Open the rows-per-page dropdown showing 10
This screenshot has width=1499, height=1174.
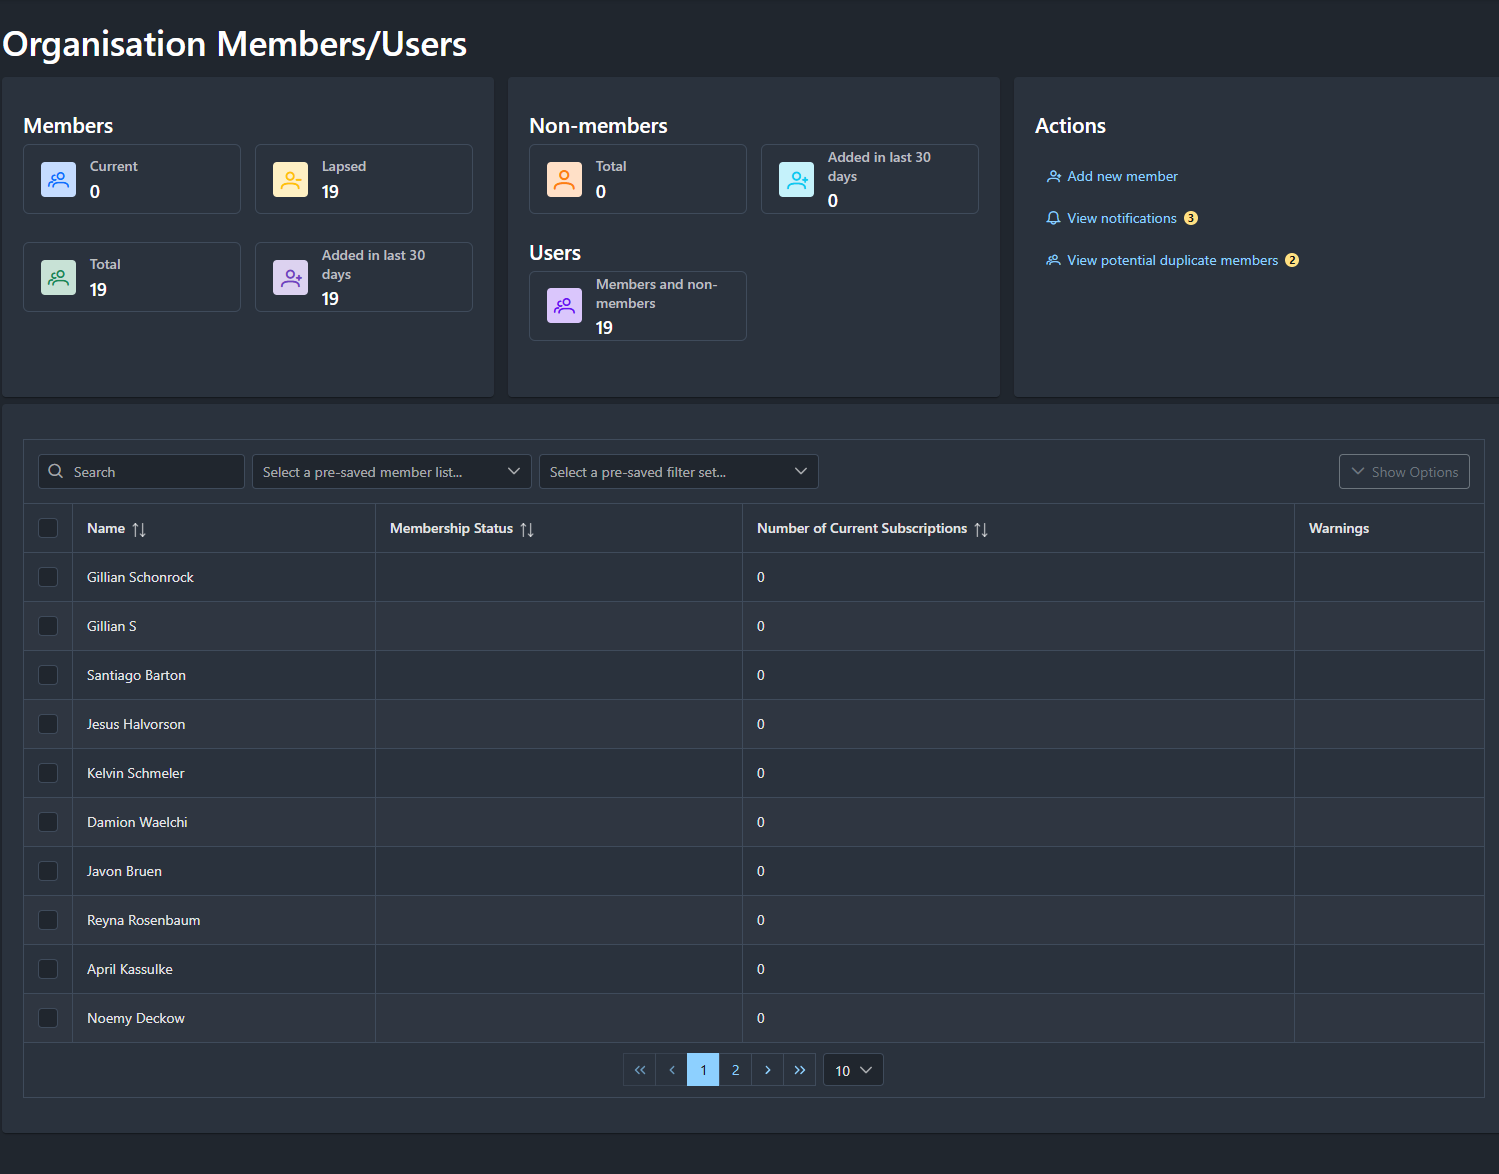pos(853,1070)
